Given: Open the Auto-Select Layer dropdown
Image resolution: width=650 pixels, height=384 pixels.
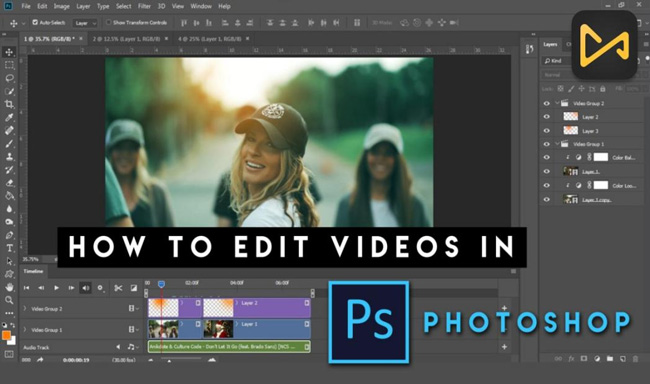Looking at the screenshot, I should point(85,23).
